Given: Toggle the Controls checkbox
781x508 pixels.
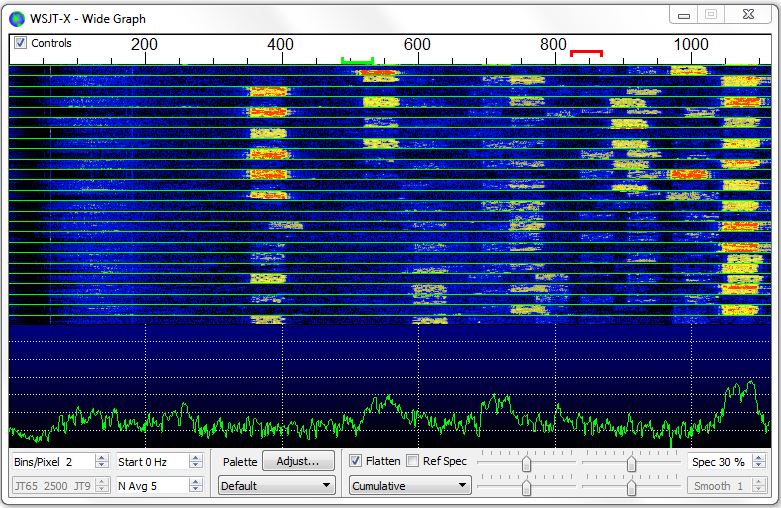Looking at the screenshot, I should [x=20, y=43].
